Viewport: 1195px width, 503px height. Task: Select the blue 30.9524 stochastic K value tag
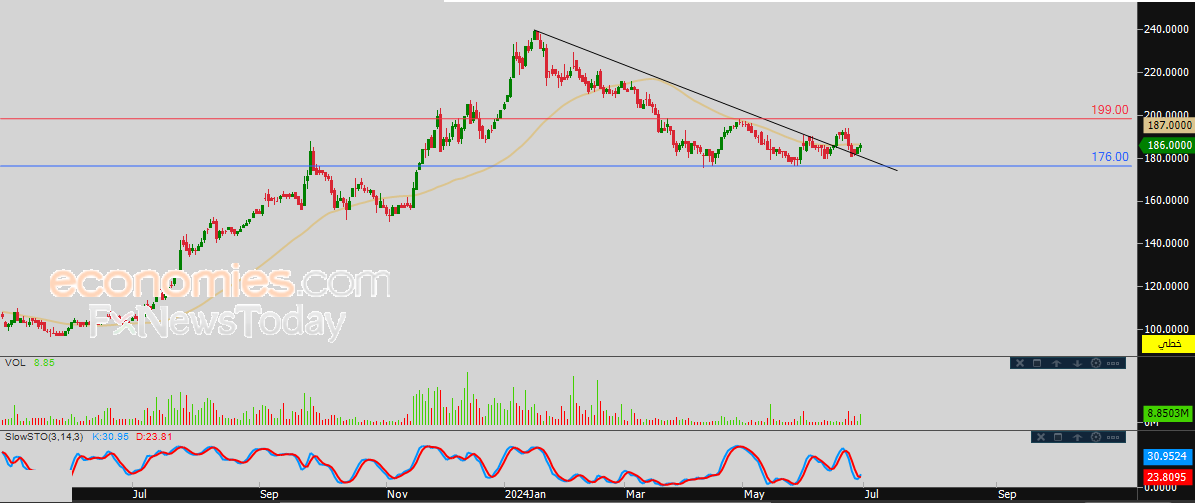(x=1168, y=457)
